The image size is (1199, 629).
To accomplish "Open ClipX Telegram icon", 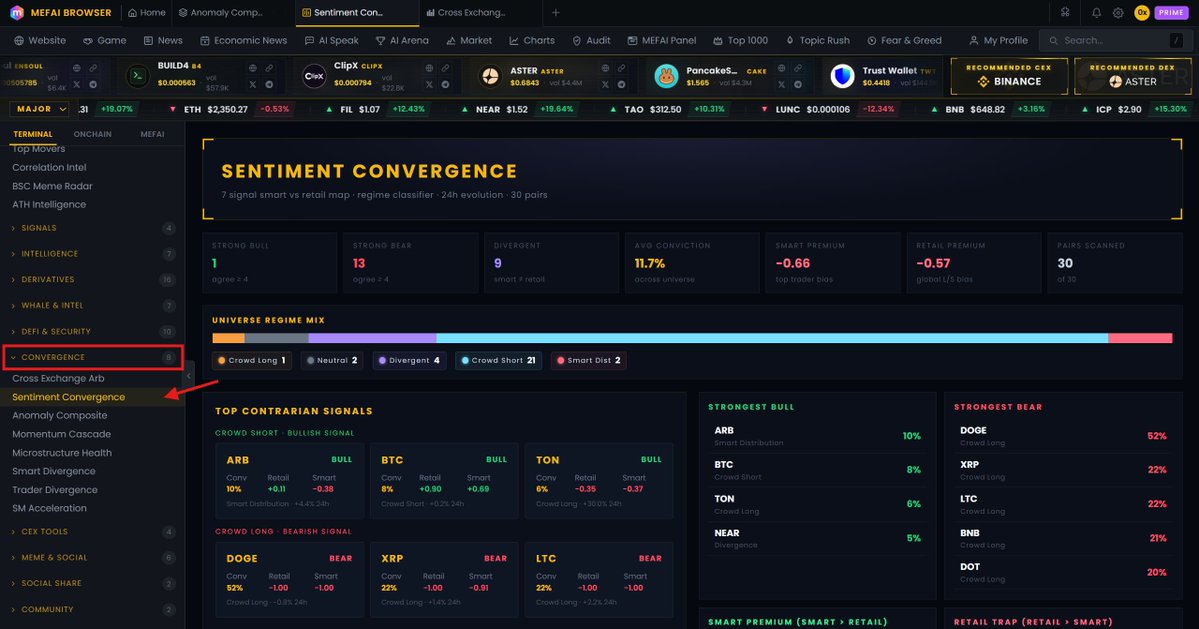I will (x=445, y=84).
